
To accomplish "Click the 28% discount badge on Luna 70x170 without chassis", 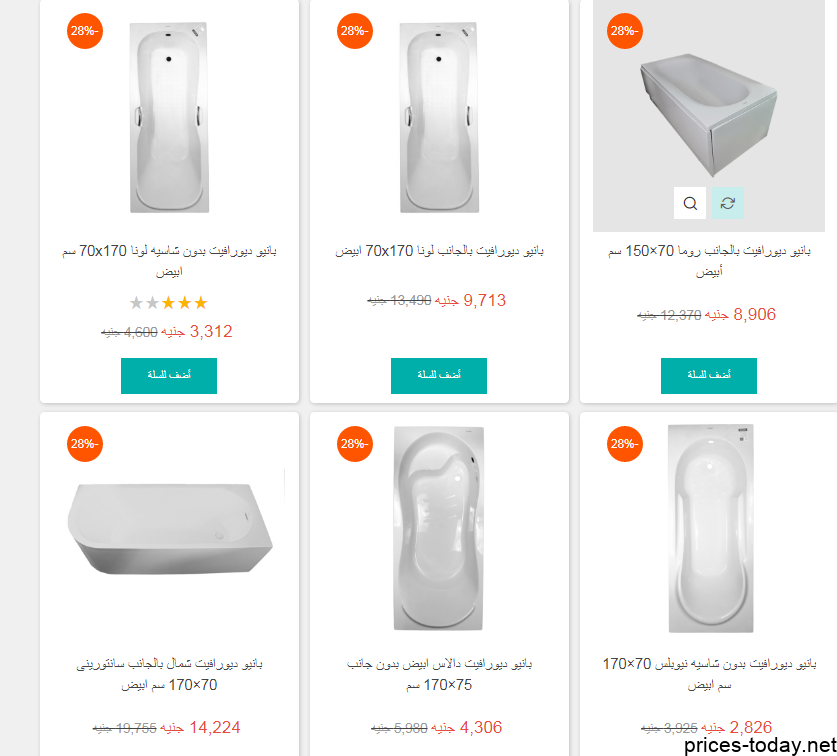I will click(x=85, y=31).
